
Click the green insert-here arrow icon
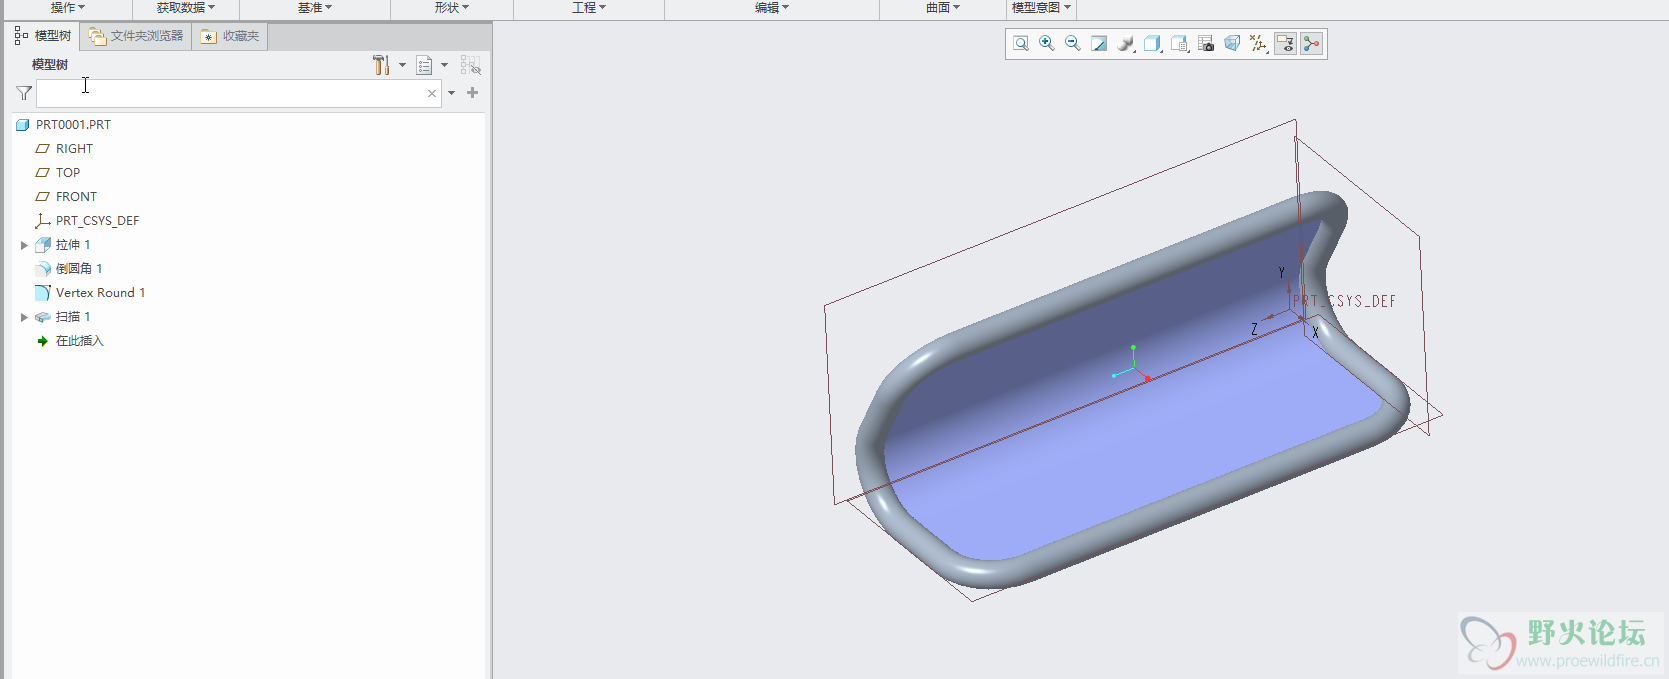[x=43, y=341]
